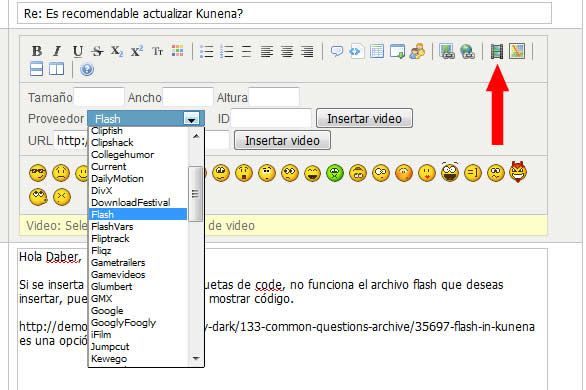
Task: Insert a map with the map icon
Action: [x=517, y=51]
